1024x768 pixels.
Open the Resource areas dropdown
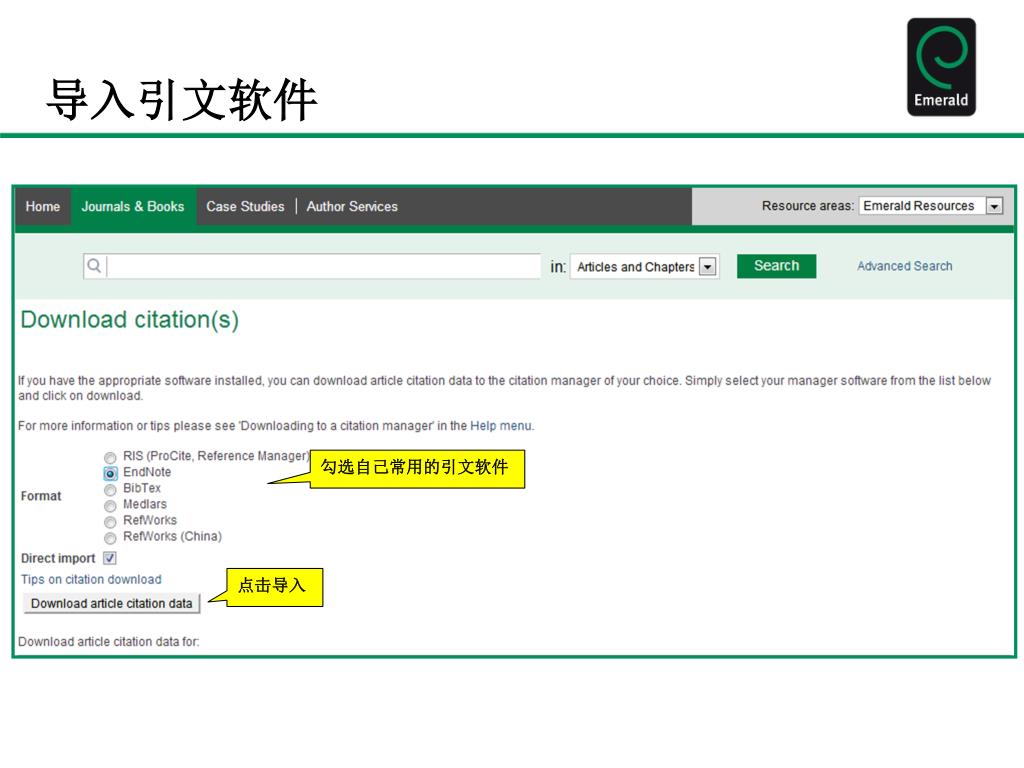[931, 206]
